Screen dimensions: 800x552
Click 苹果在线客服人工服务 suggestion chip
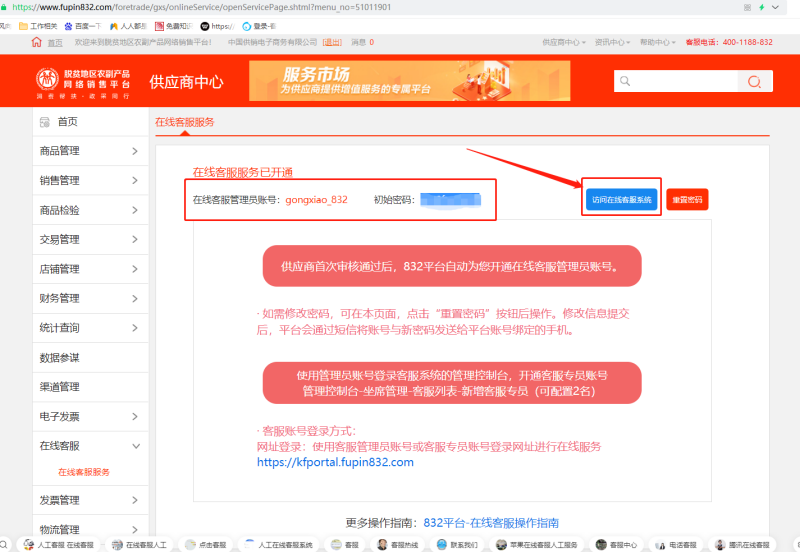tap(537, 545)
